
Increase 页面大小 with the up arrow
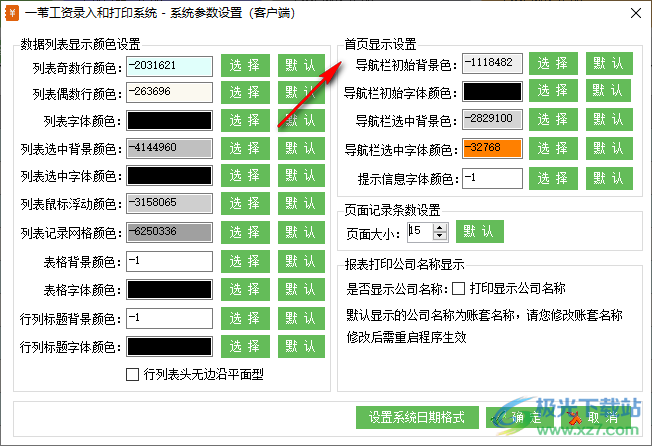click(440, 227)
